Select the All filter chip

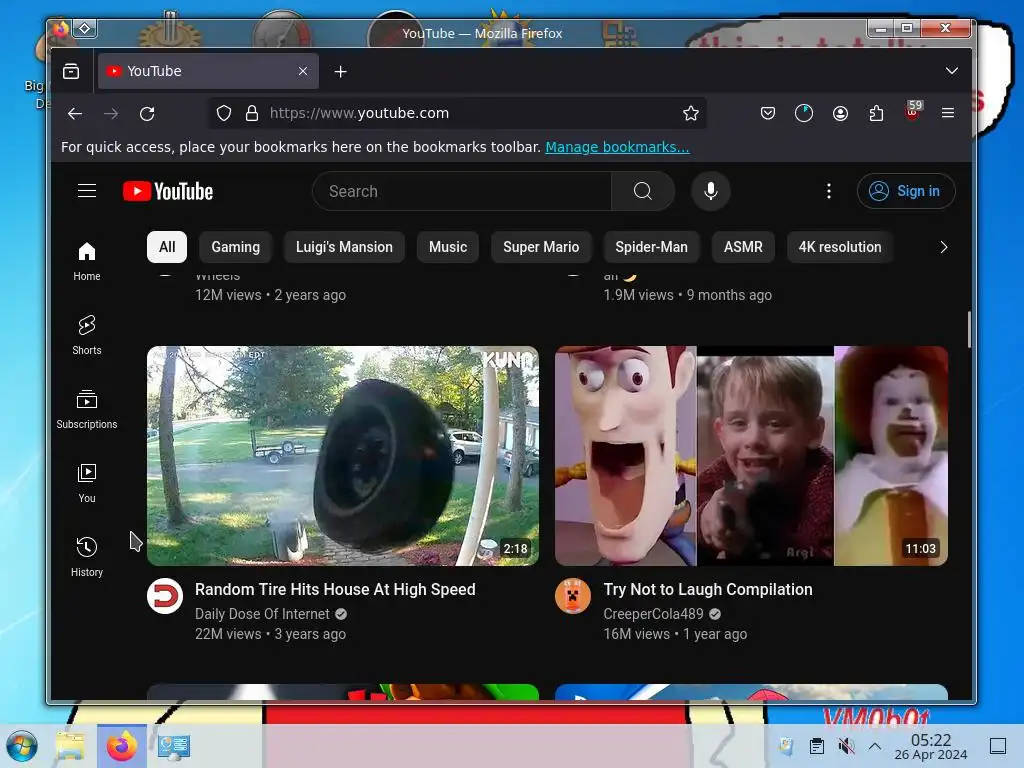167,247
